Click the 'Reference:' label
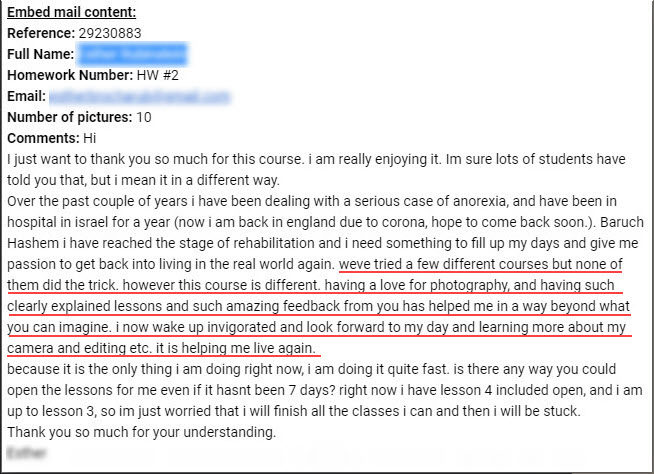Screen dimensions: 654x474 41,33
